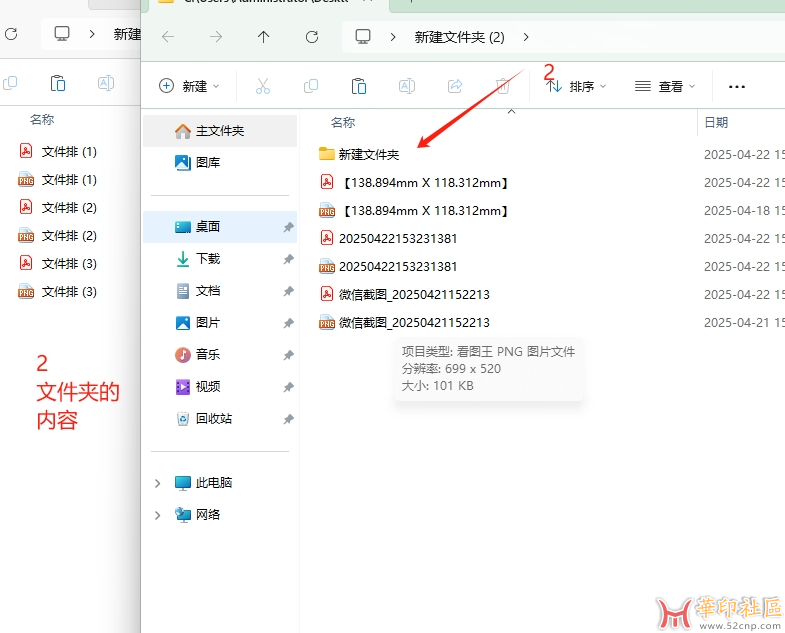Viewport: 785px width, 633px height.
Task: Click the Share icon in toolbar
Action: (455, 87)
